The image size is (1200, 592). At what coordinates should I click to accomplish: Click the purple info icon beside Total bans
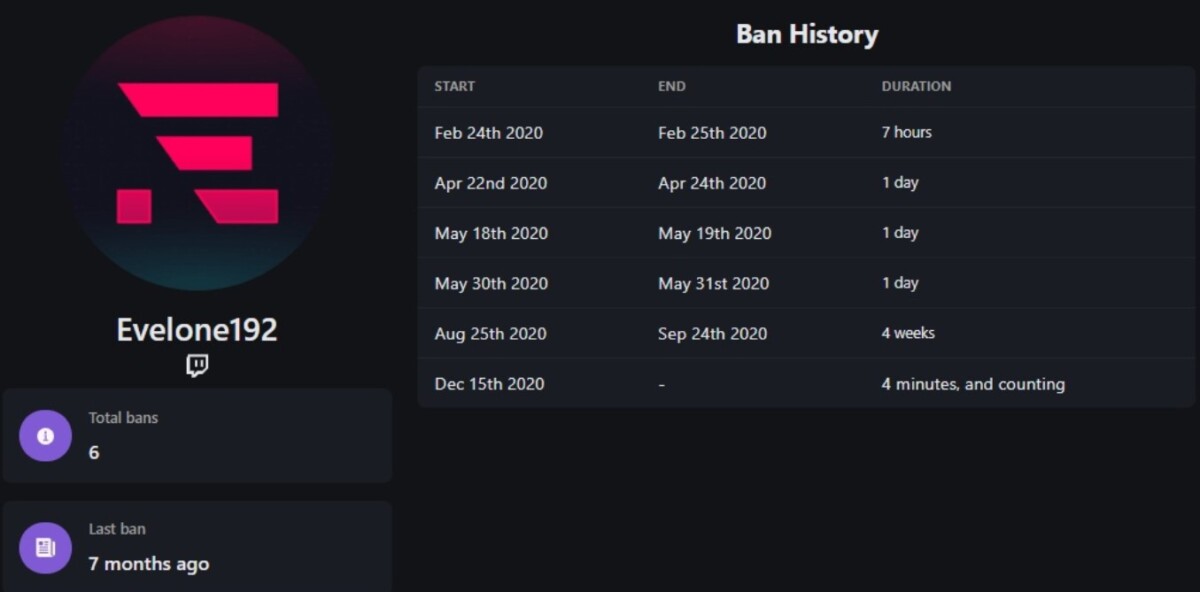pyautogui.click(x=45, y=436)
